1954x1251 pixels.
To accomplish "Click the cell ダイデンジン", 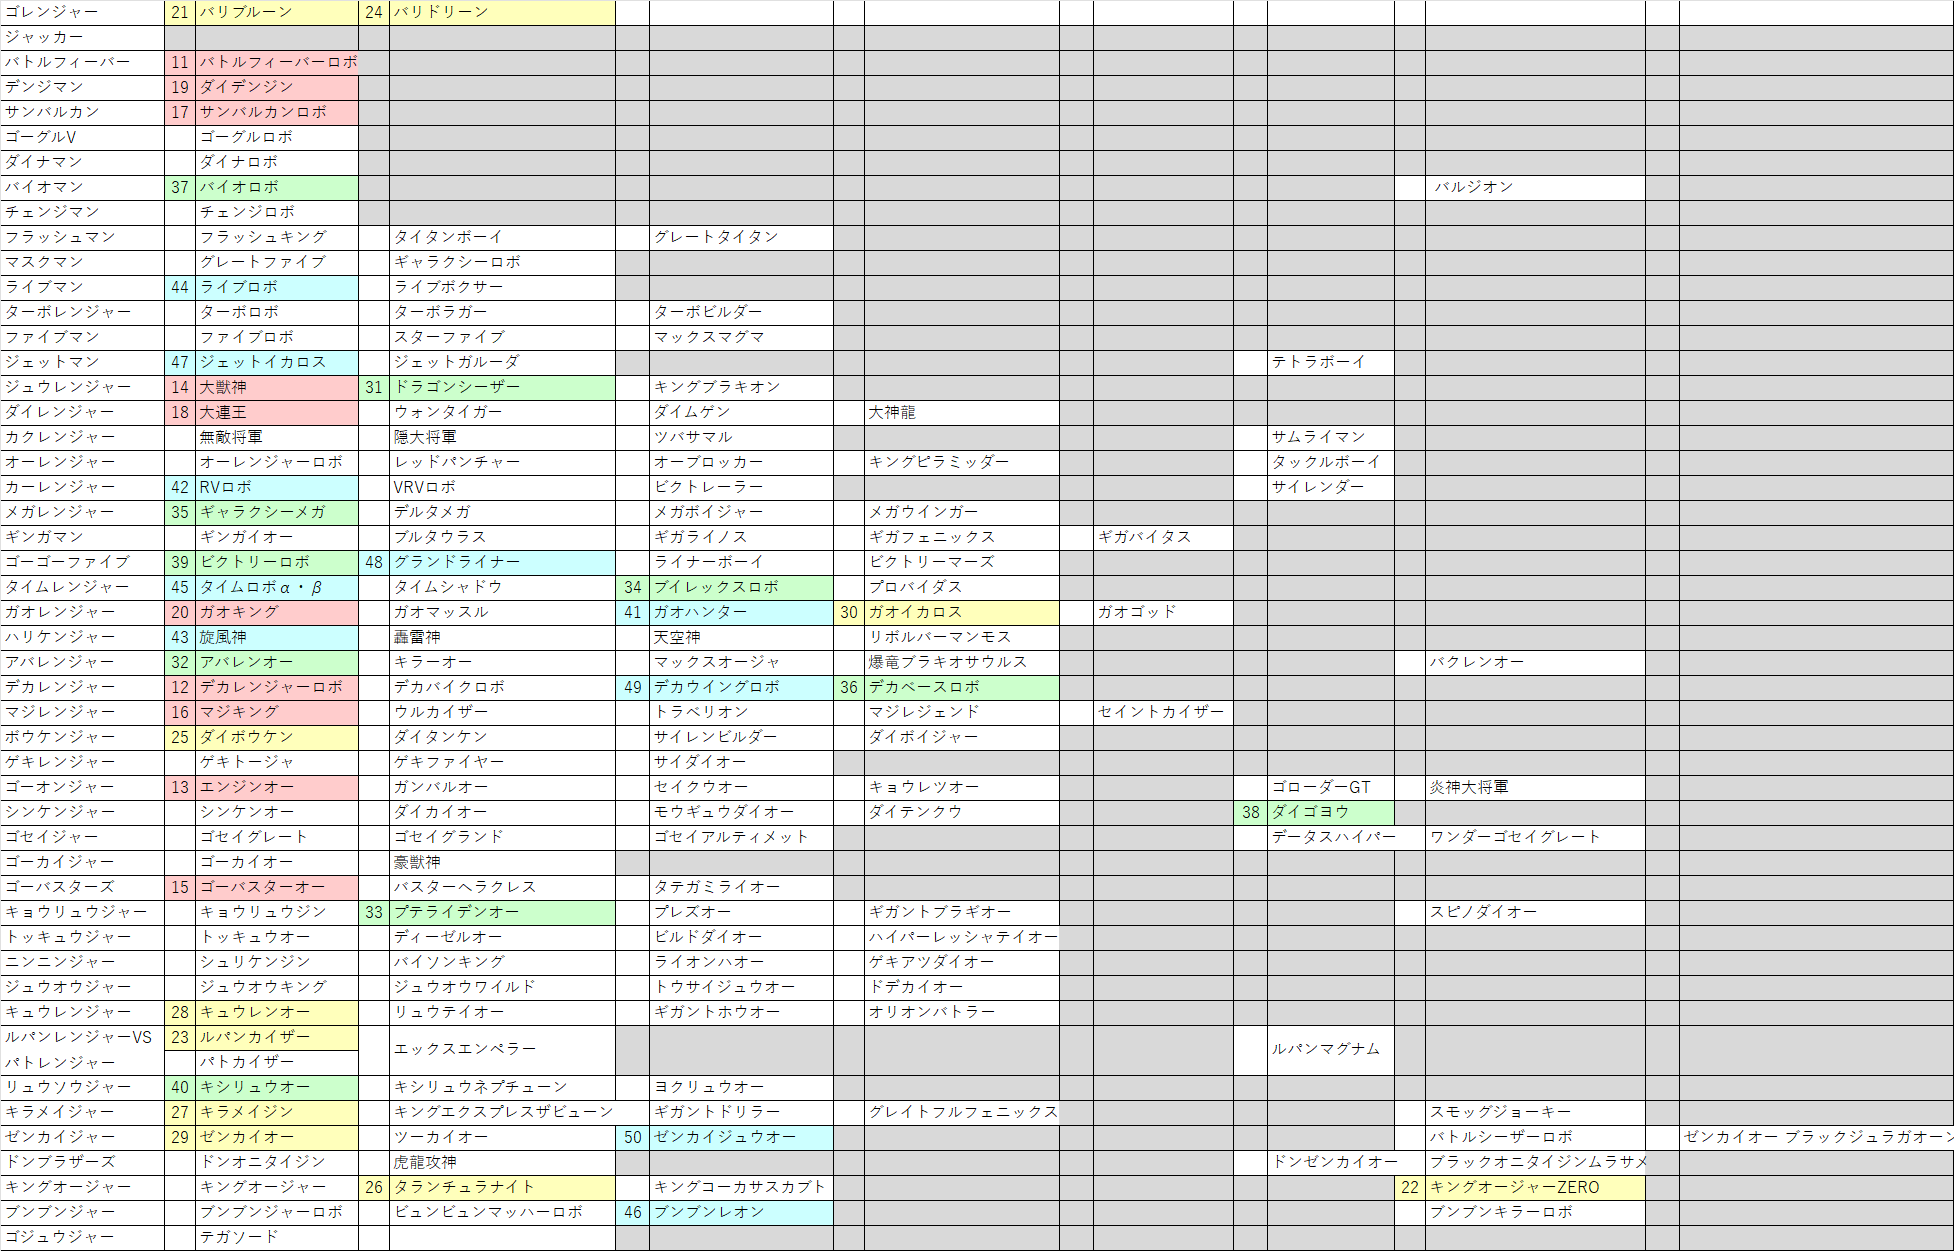I will [277, 87].
